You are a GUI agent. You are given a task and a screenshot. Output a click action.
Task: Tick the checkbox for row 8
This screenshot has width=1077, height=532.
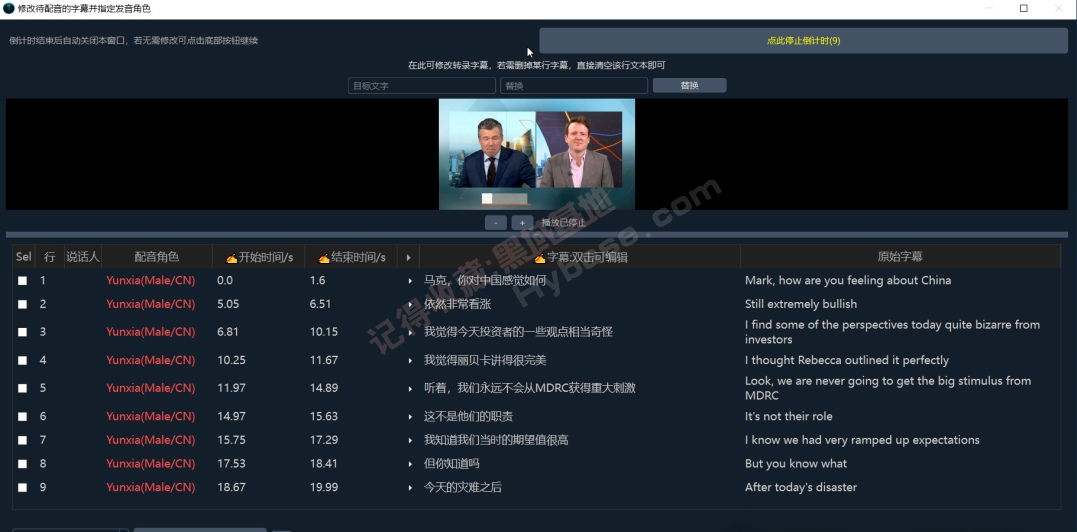pos(23,464)
